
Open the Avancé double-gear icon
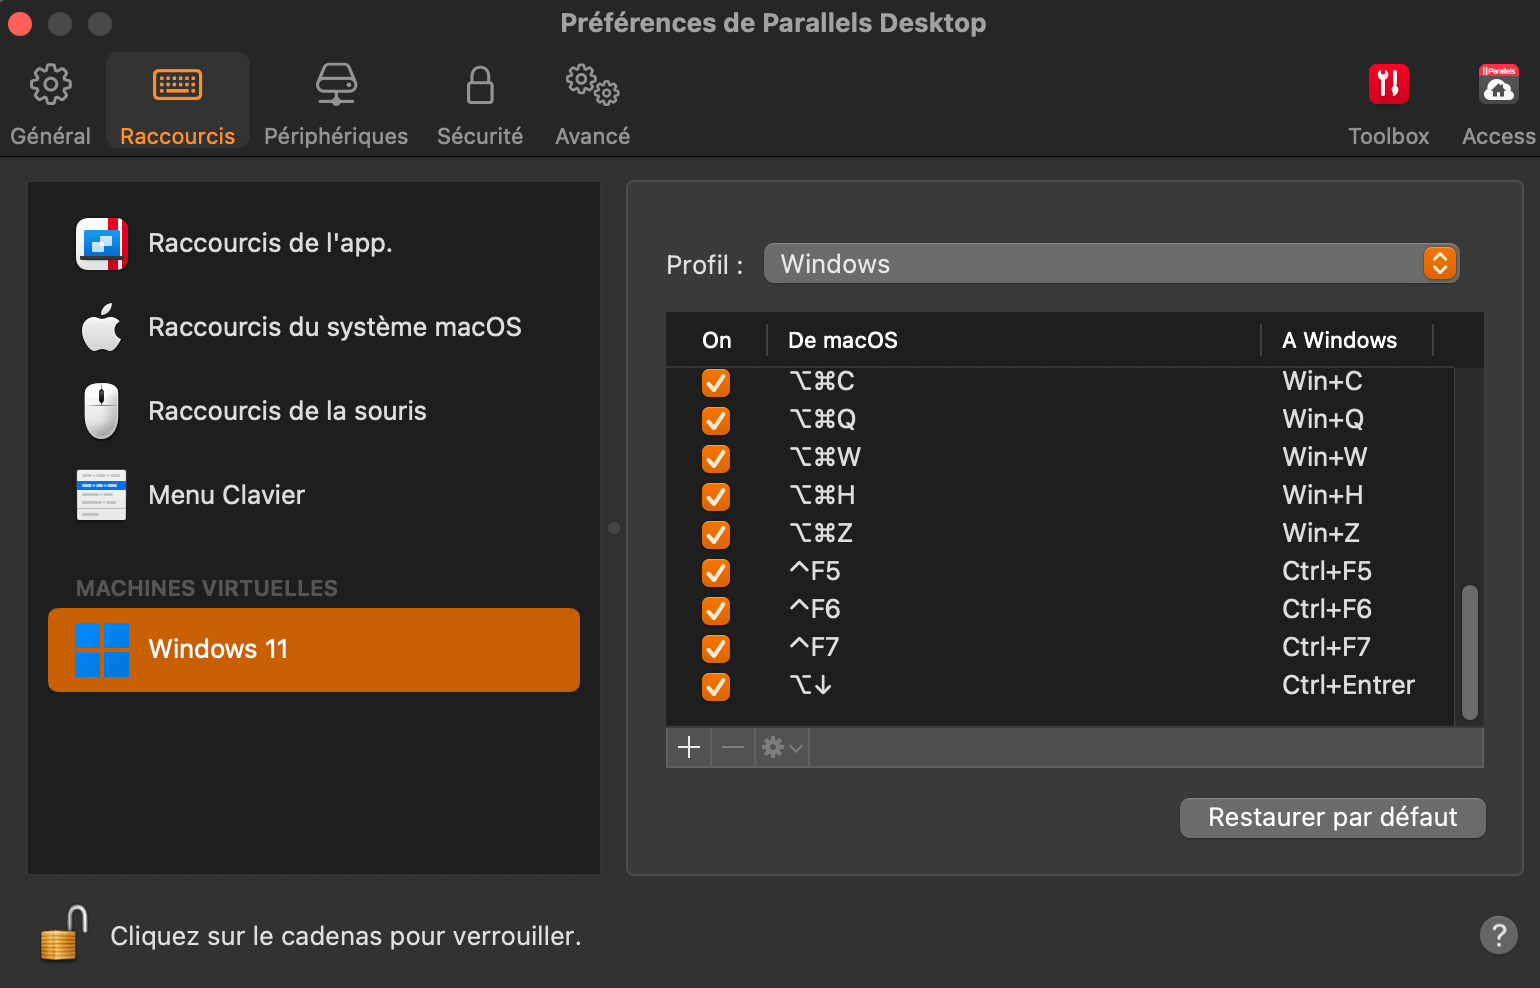(x=592, y=85)
